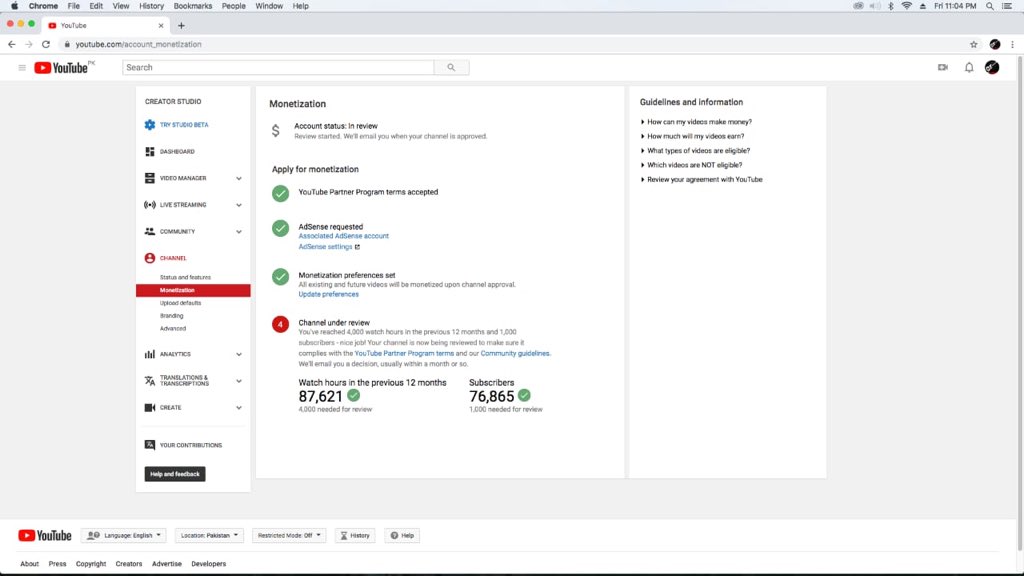The height and width of the screenshot is (576, 1024).
Task: Reload the page with the refresh icon
Action: click(x=46, y=44)
